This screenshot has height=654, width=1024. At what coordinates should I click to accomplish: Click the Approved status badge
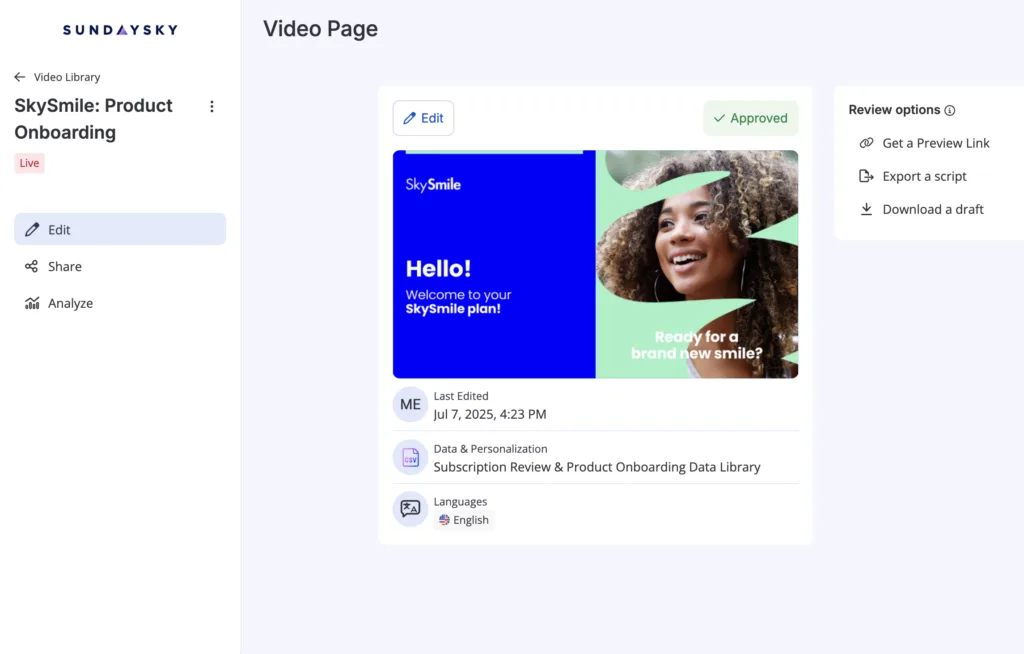click(x=750, y=118)
